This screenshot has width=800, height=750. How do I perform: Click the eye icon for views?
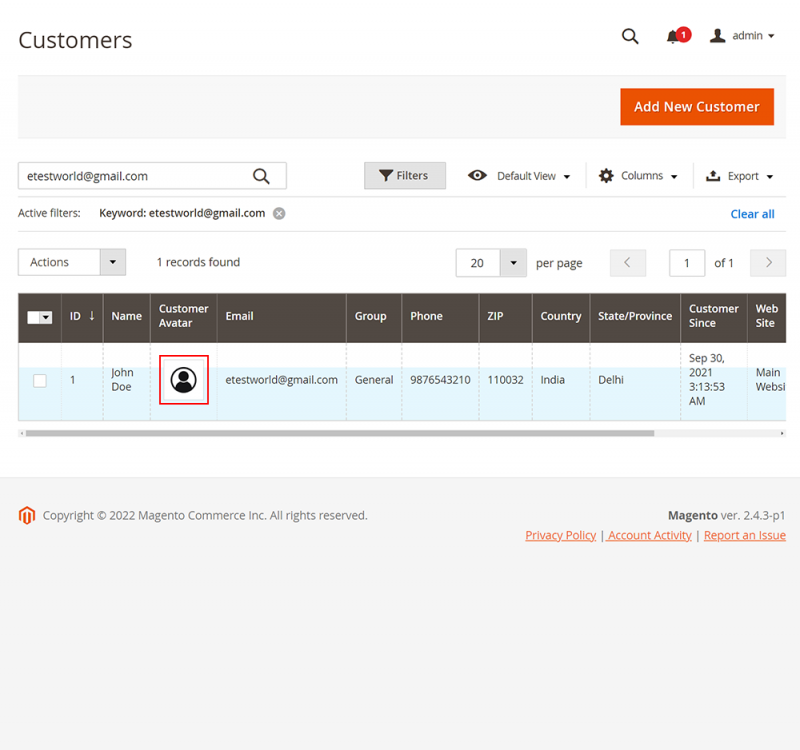point(477,176)
